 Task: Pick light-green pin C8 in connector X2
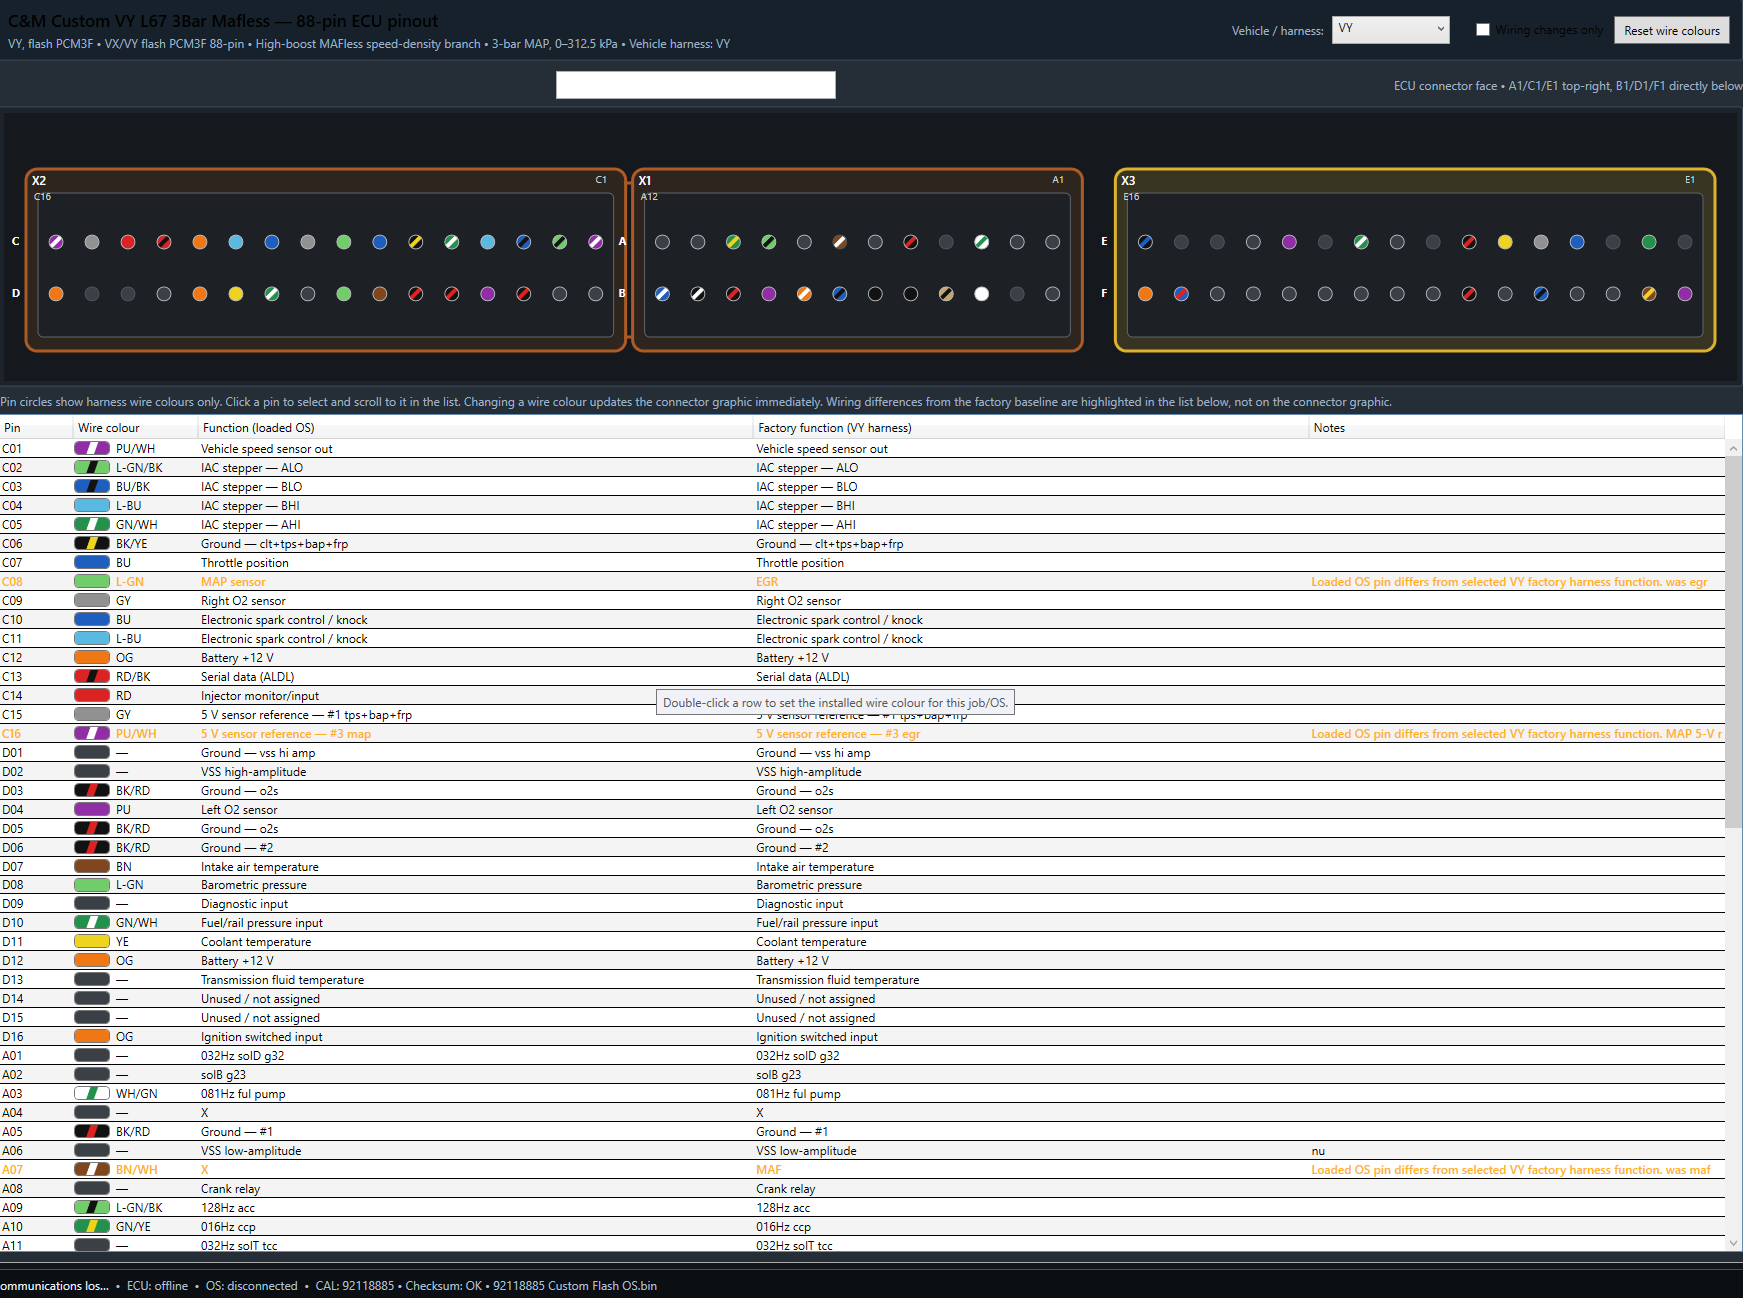(x=344, y=242)
